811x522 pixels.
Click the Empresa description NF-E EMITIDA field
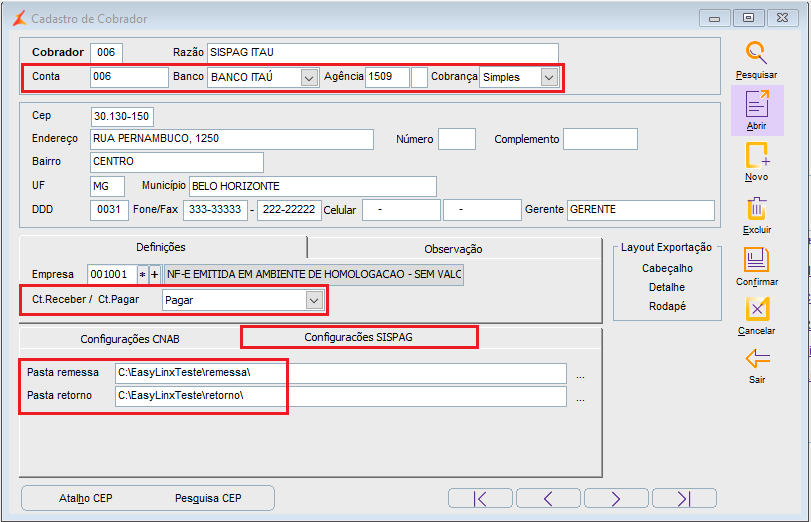[314, 275]
